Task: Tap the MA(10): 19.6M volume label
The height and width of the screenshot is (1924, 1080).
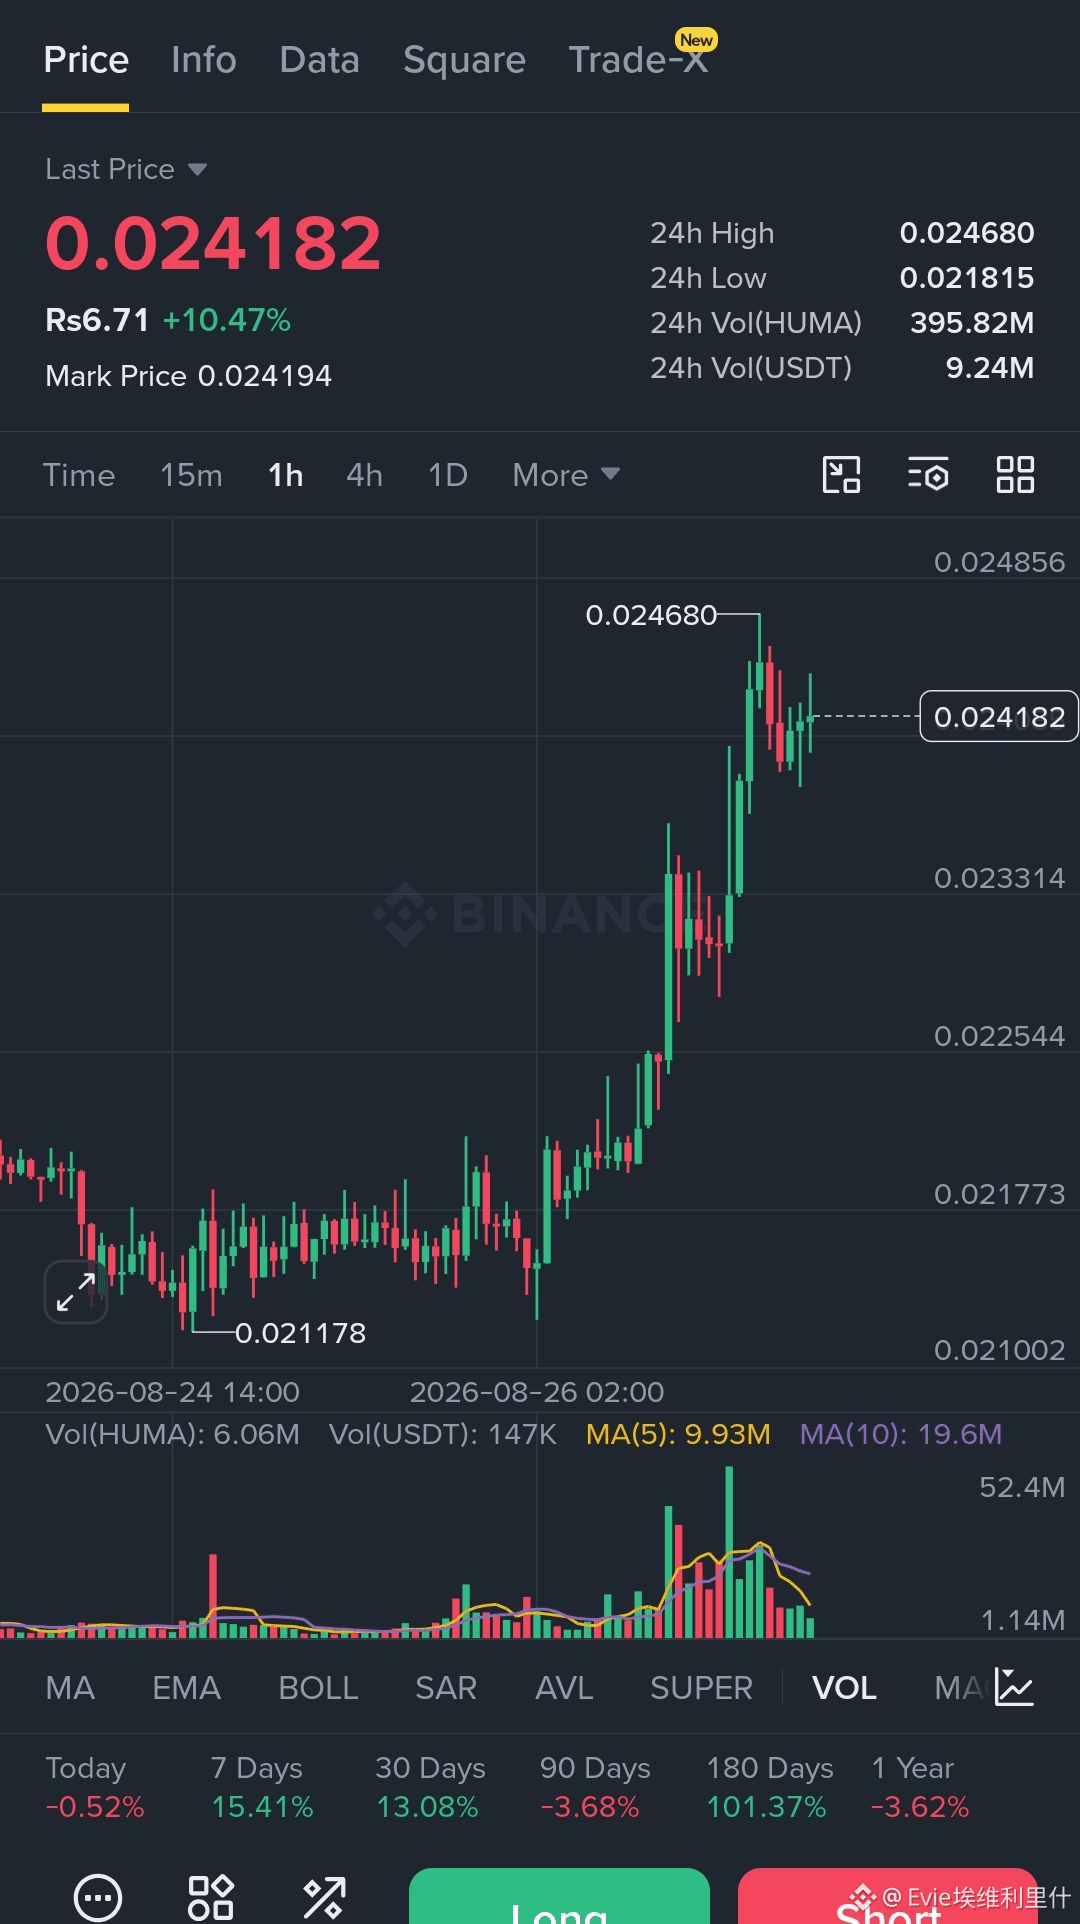Action: pos(901,1434)
